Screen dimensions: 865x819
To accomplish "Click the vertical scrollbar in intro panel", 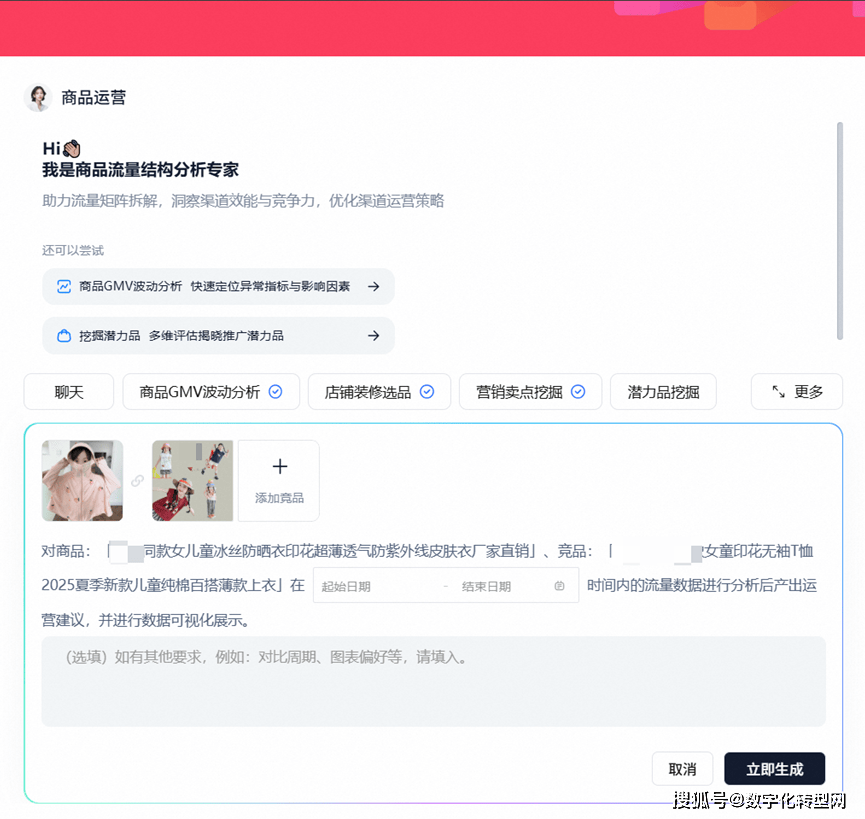I will 839,230.
